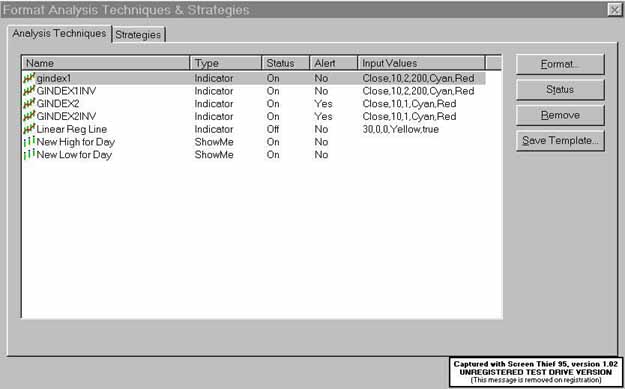Click the GINDEX2 indicator icon
The width and height of the screenshot is (625, 389).
pos(29,104)
